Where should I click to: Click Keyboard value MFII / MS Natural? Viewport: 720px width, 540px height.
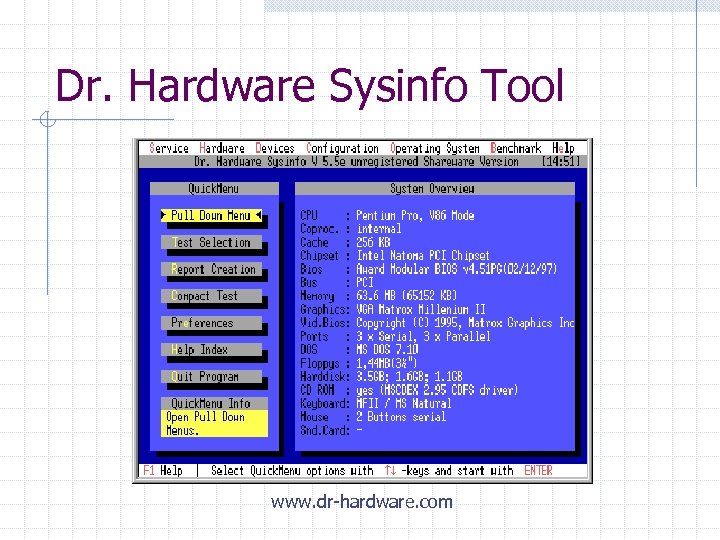[x=404, y=404]
